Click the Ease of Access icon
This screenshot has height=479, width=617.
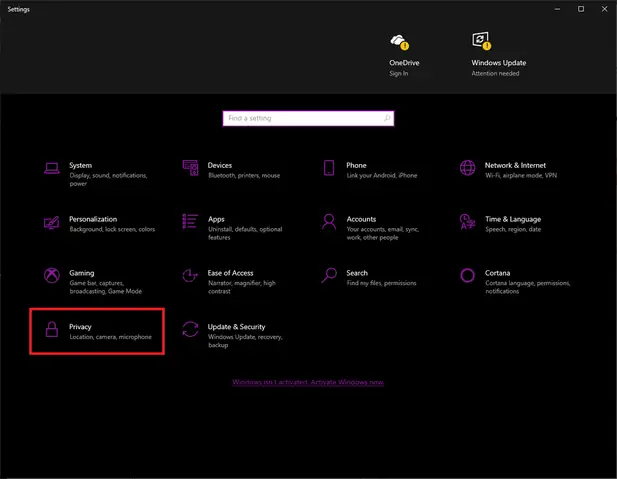tap(190, 276)
